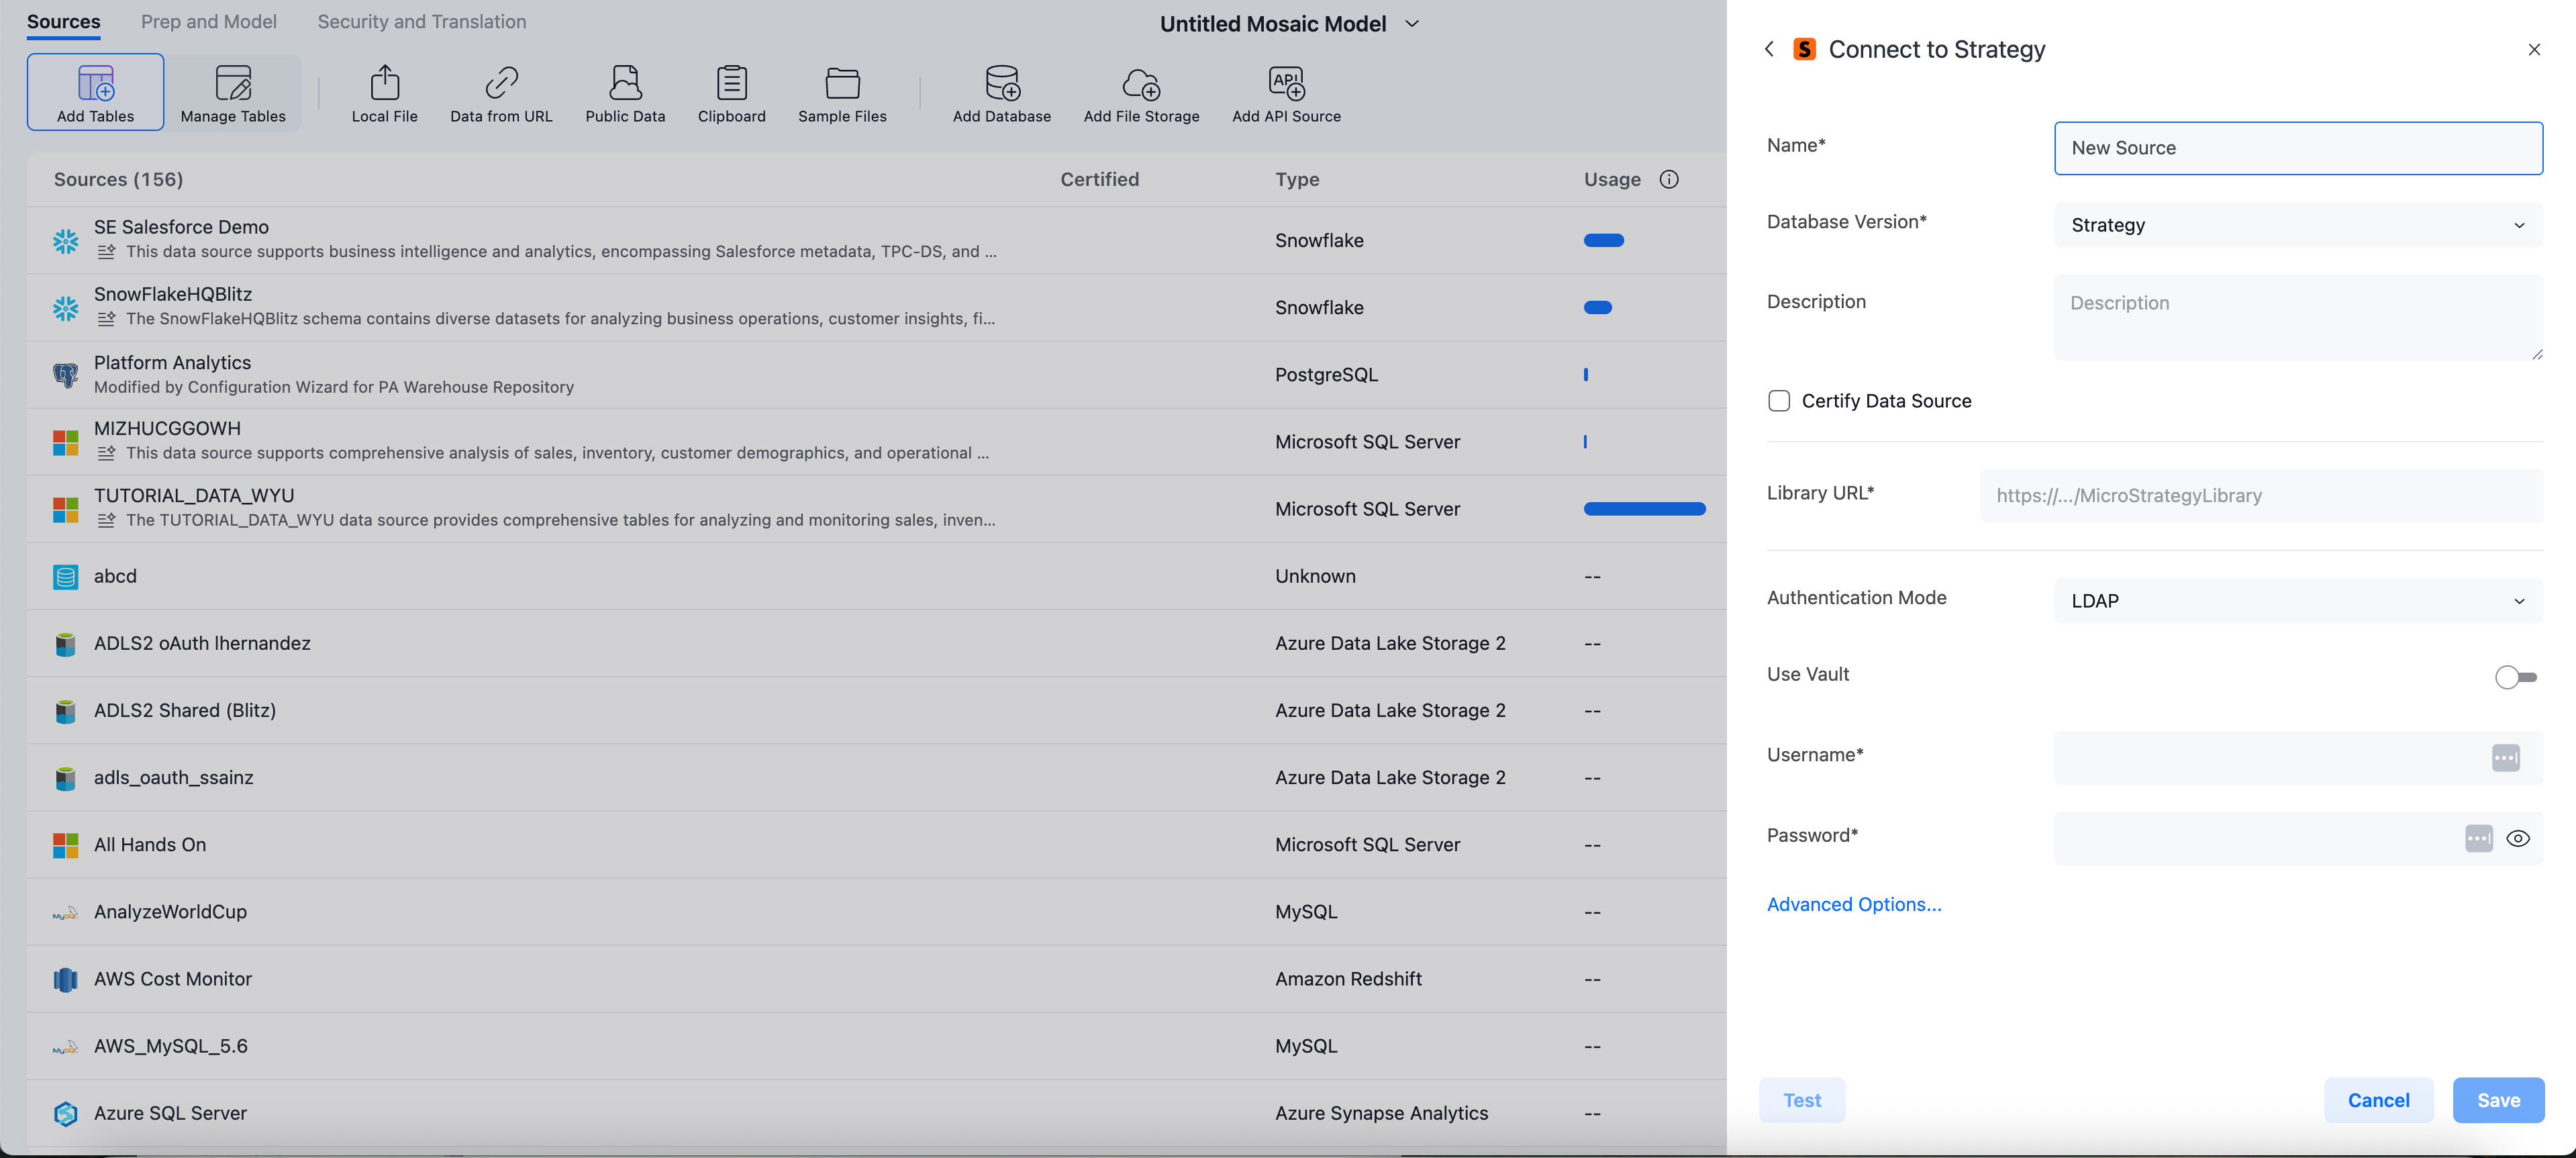This screenshot has height=1158, width=2576.
Task: Click the Manage Tables icon
Action: pos(233,84)
